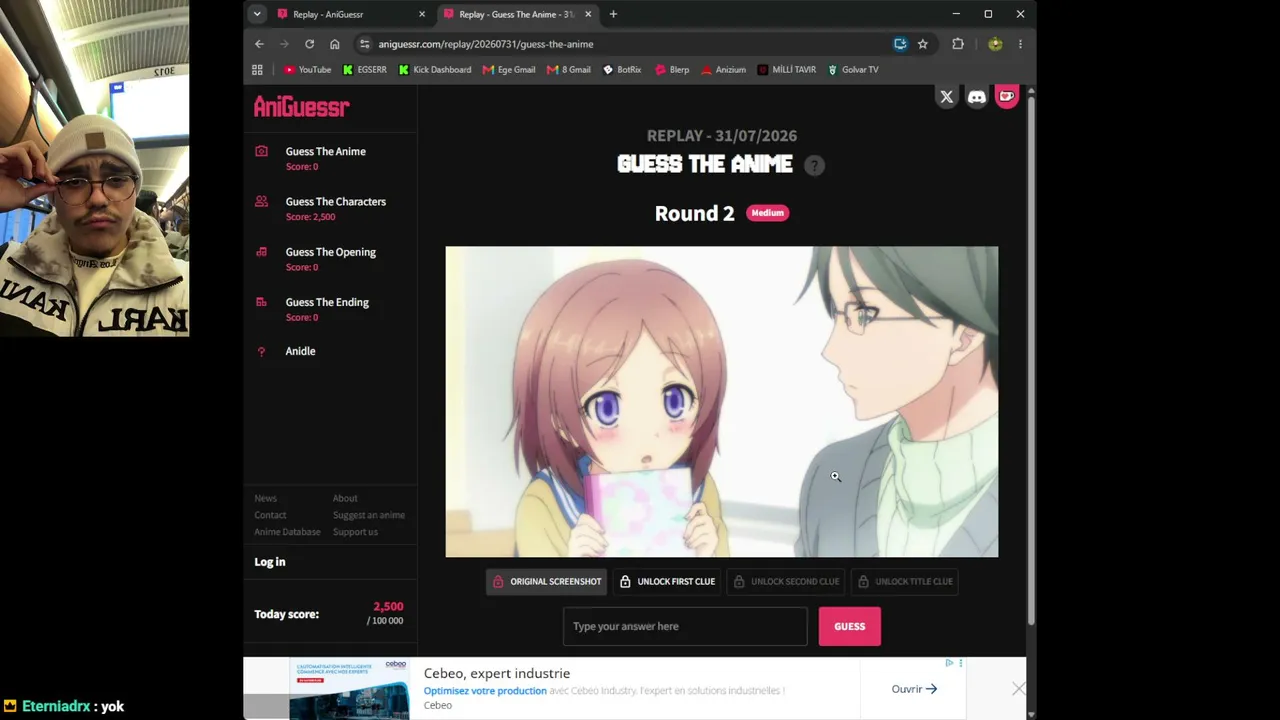Open the MİLLİ TAVIR bookmark
1280x720 pixels.
pyautogui.click(x=787, y=70)
